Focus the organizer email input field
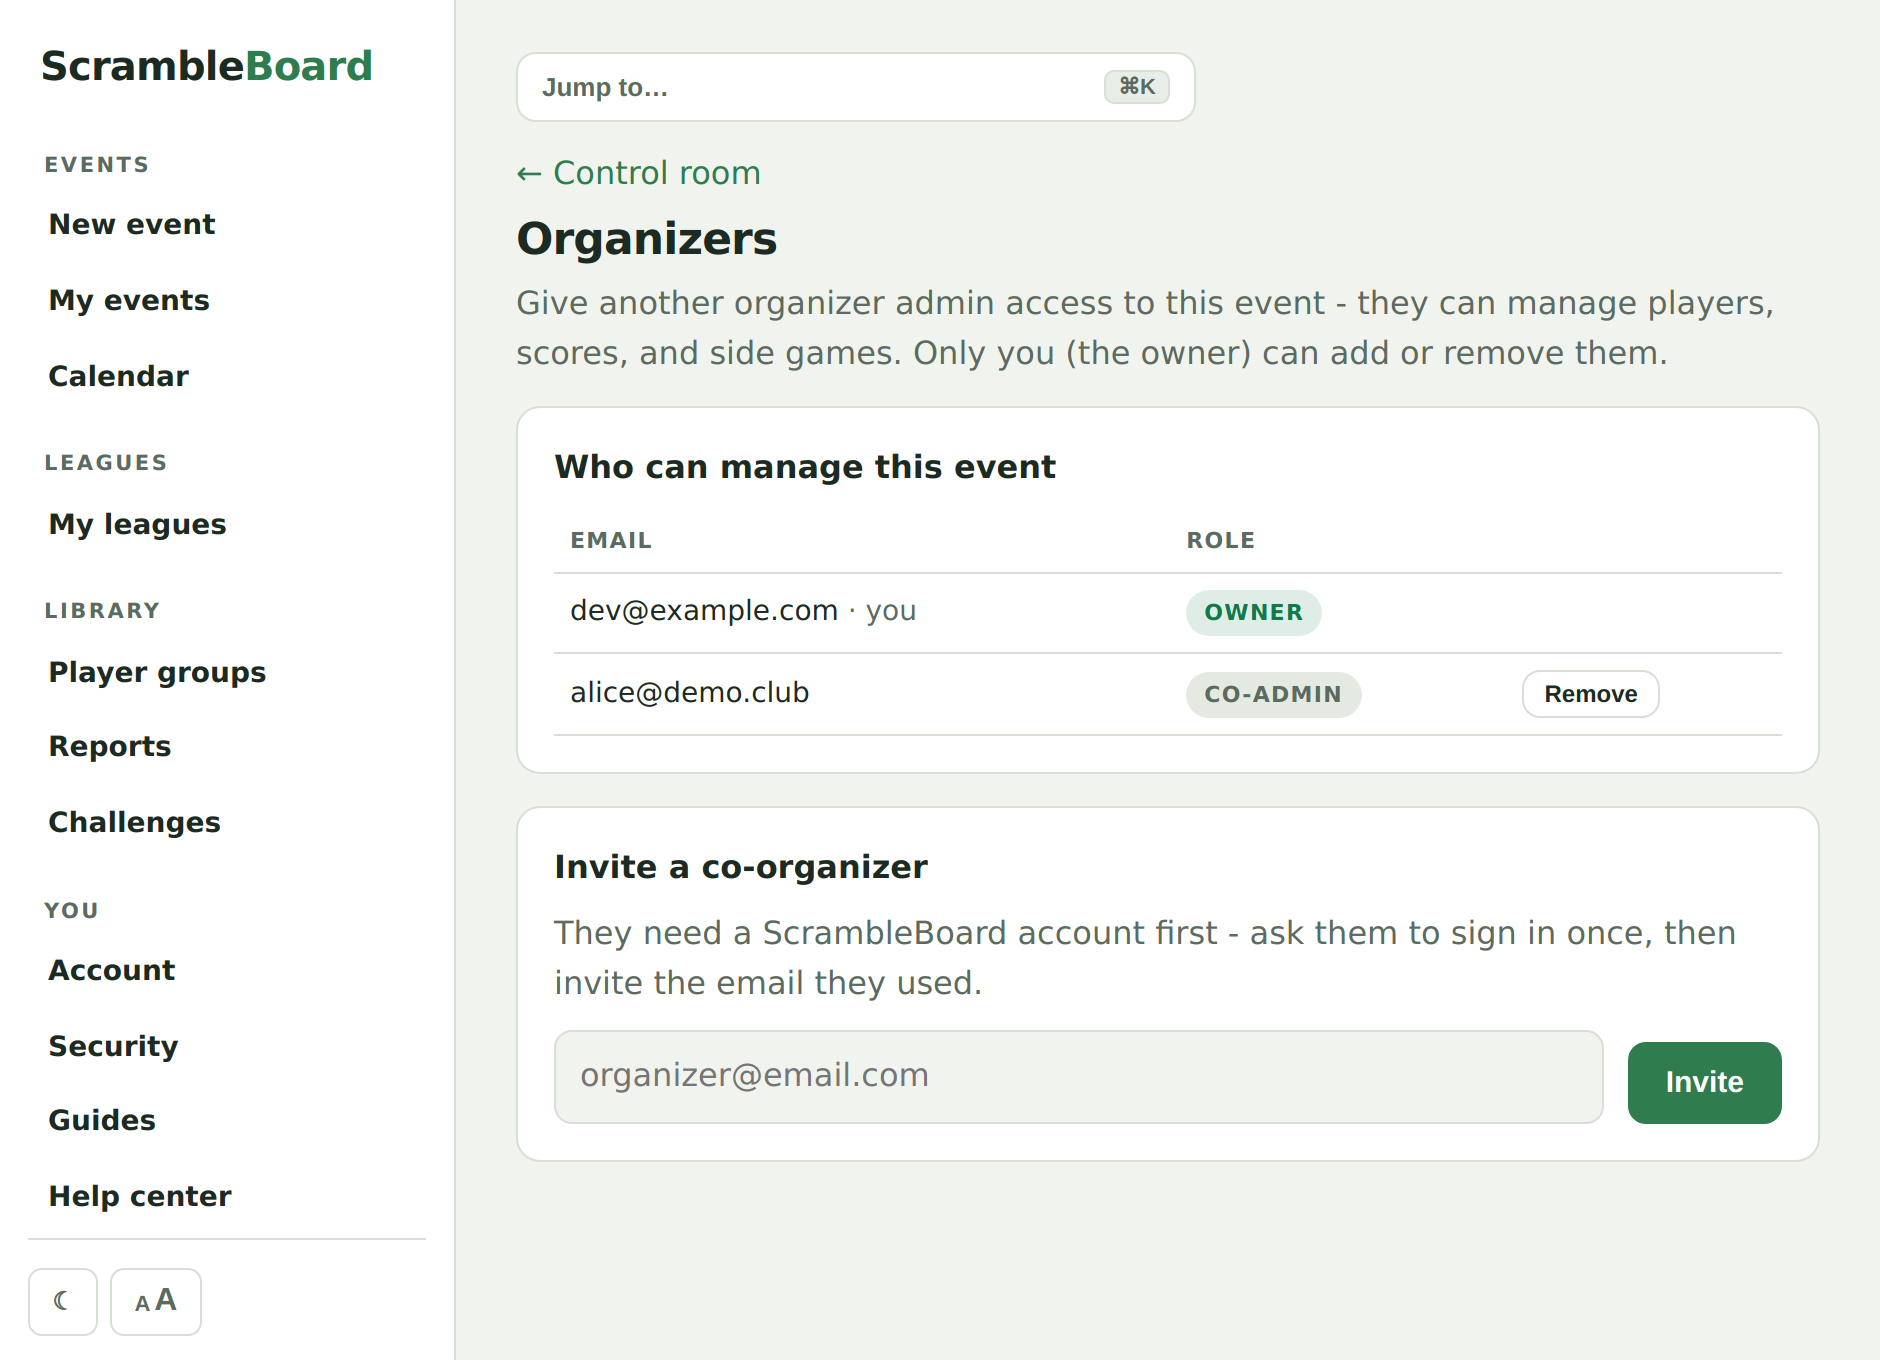The height and width of the screenshot is (1360, 1880). pyautogui.click(x=1078, y=1077)
